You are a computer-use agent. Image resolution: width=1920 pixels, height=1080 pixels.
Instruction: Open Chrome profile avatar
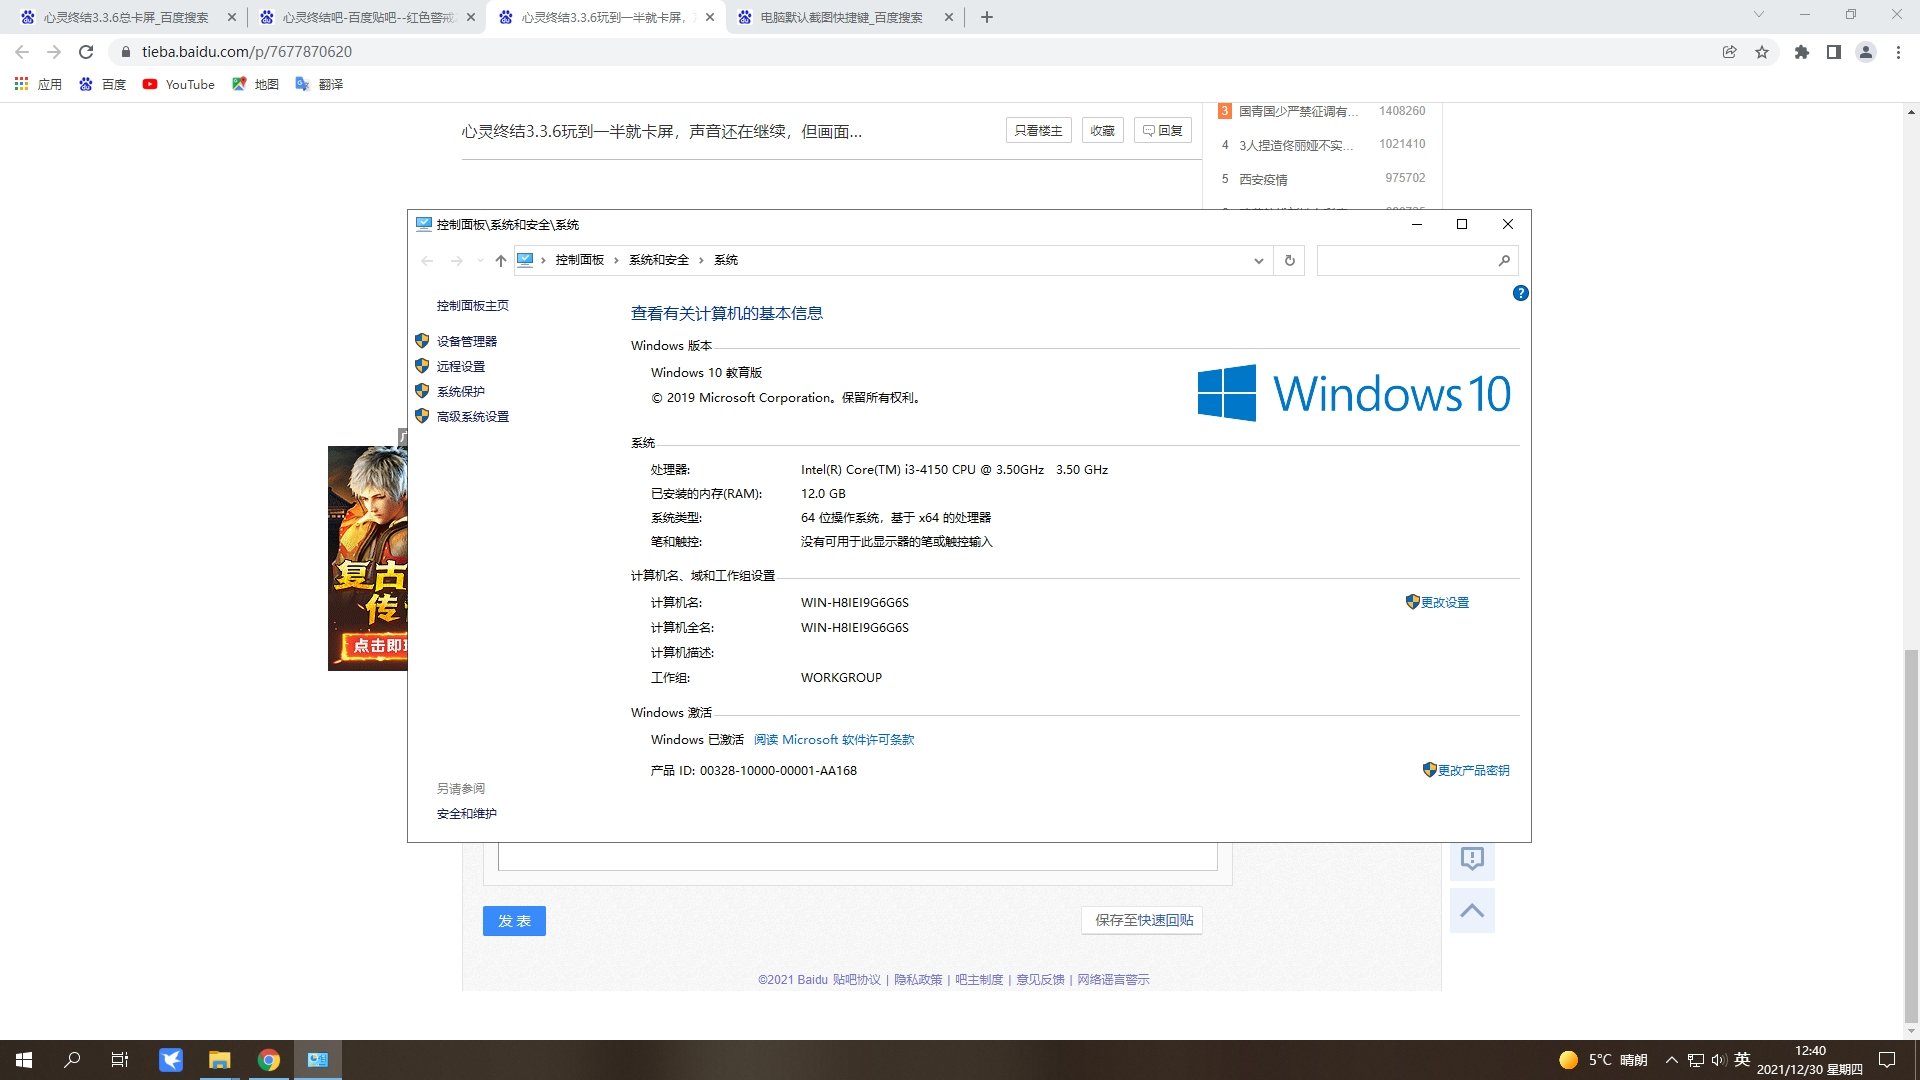[x=1865, y=52]
